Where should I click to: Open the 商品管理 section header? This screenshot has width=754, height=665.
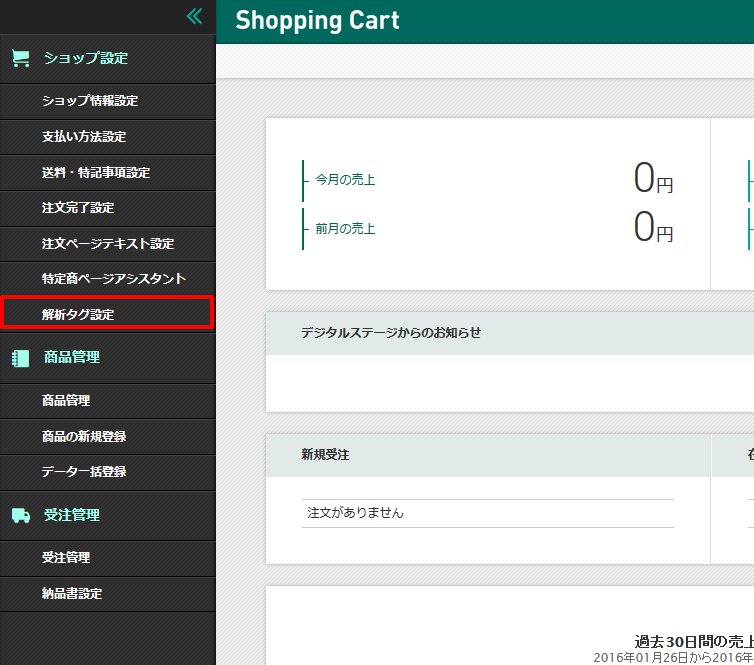coord(107,358)
